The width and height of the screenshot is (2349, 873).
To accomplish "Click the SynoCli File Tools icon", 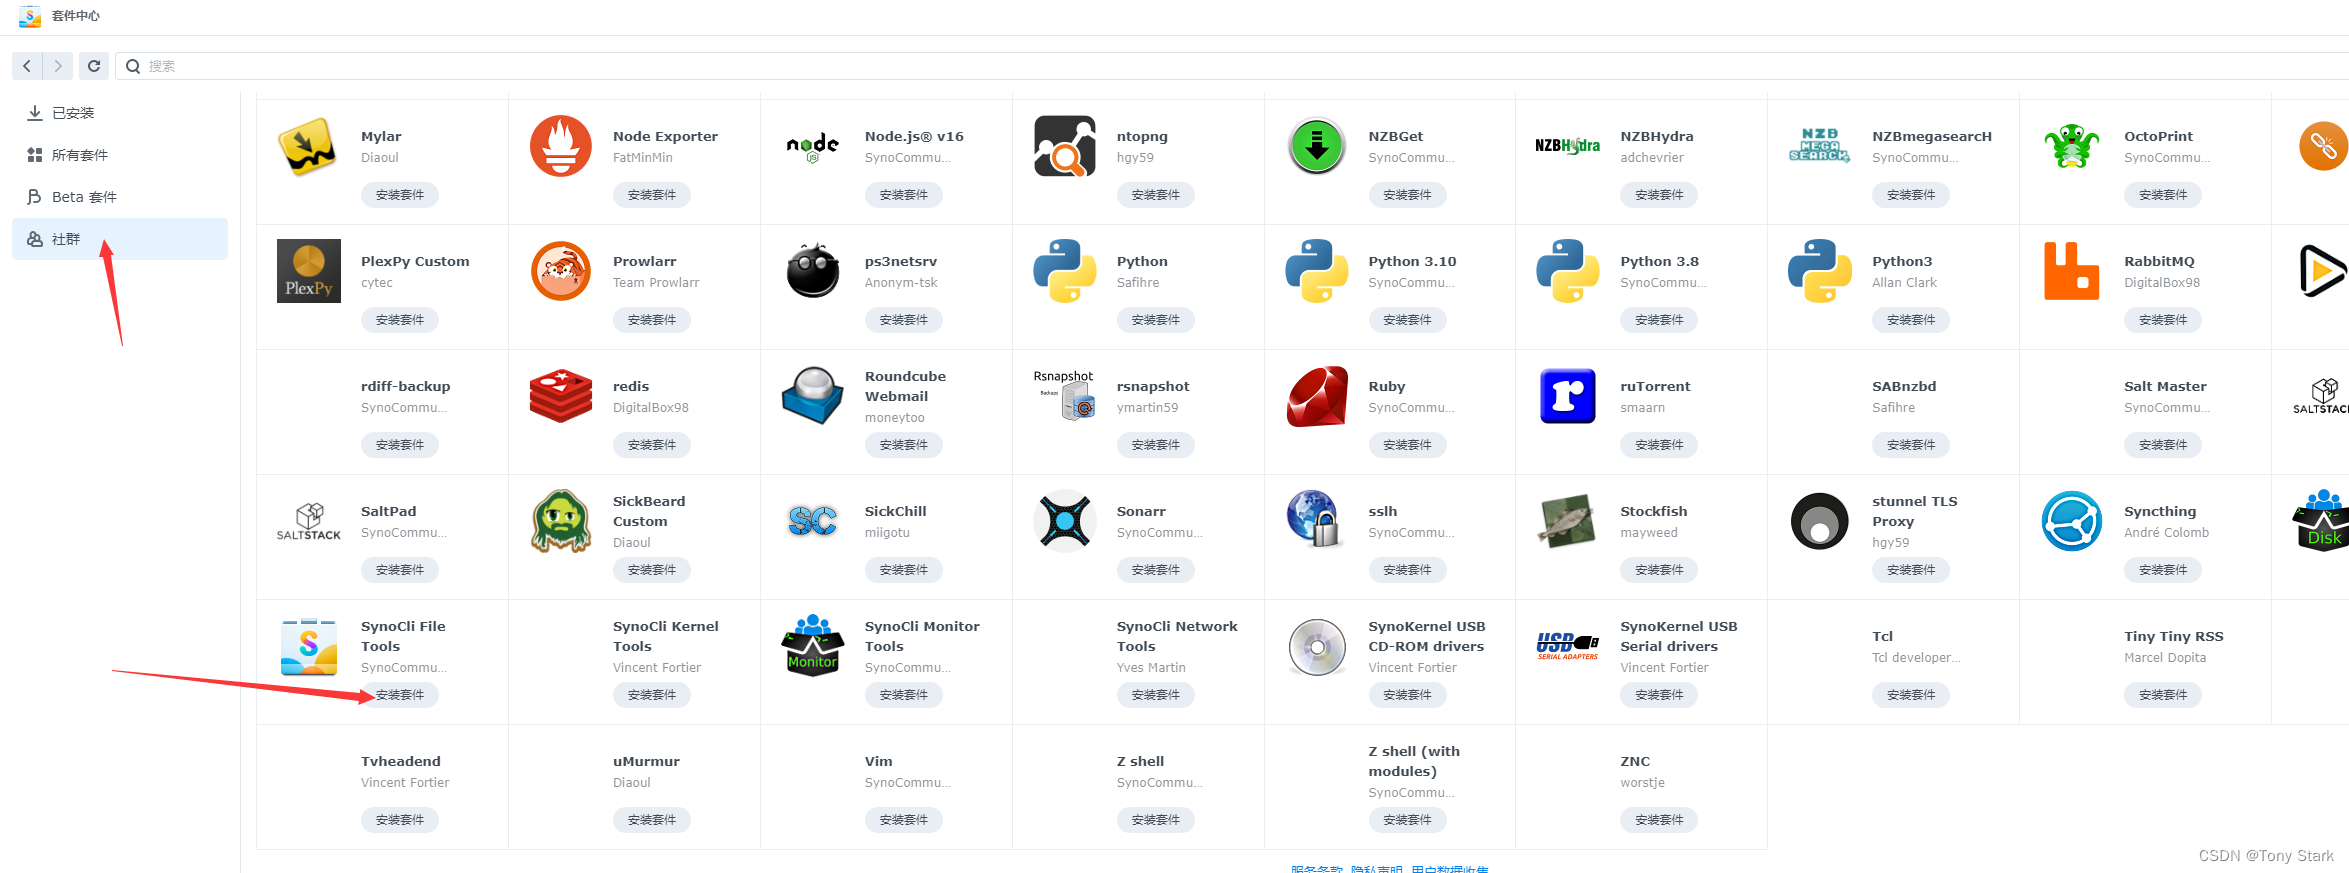I will (x=308, y=647).
